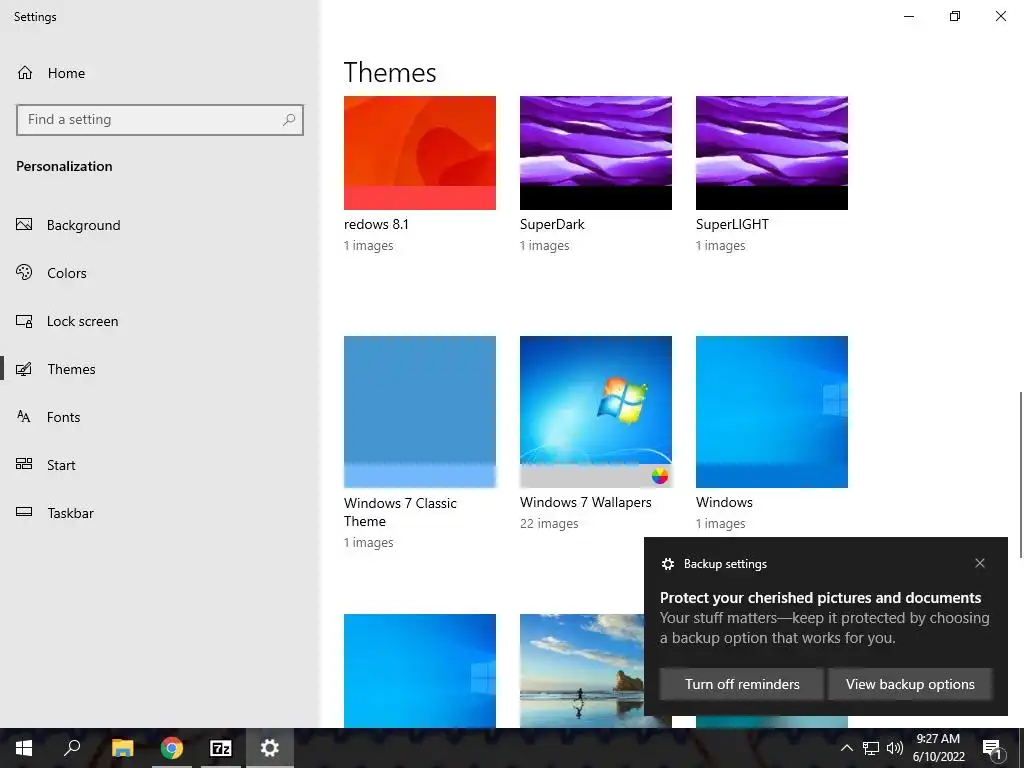Open the Home icon in Settings sidebar

[x=25, y=72]
